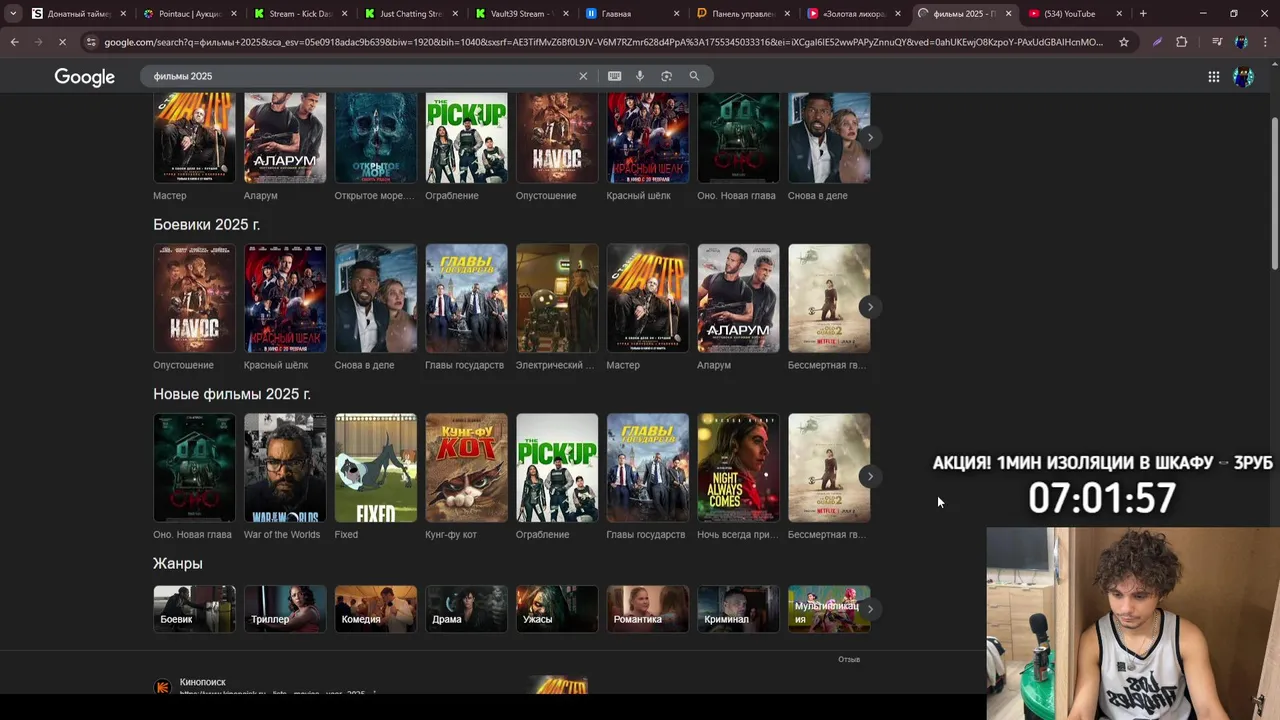1280x720 pixels.
Task: Switch to the Донатный таймер tab
Action: point(78,14)
